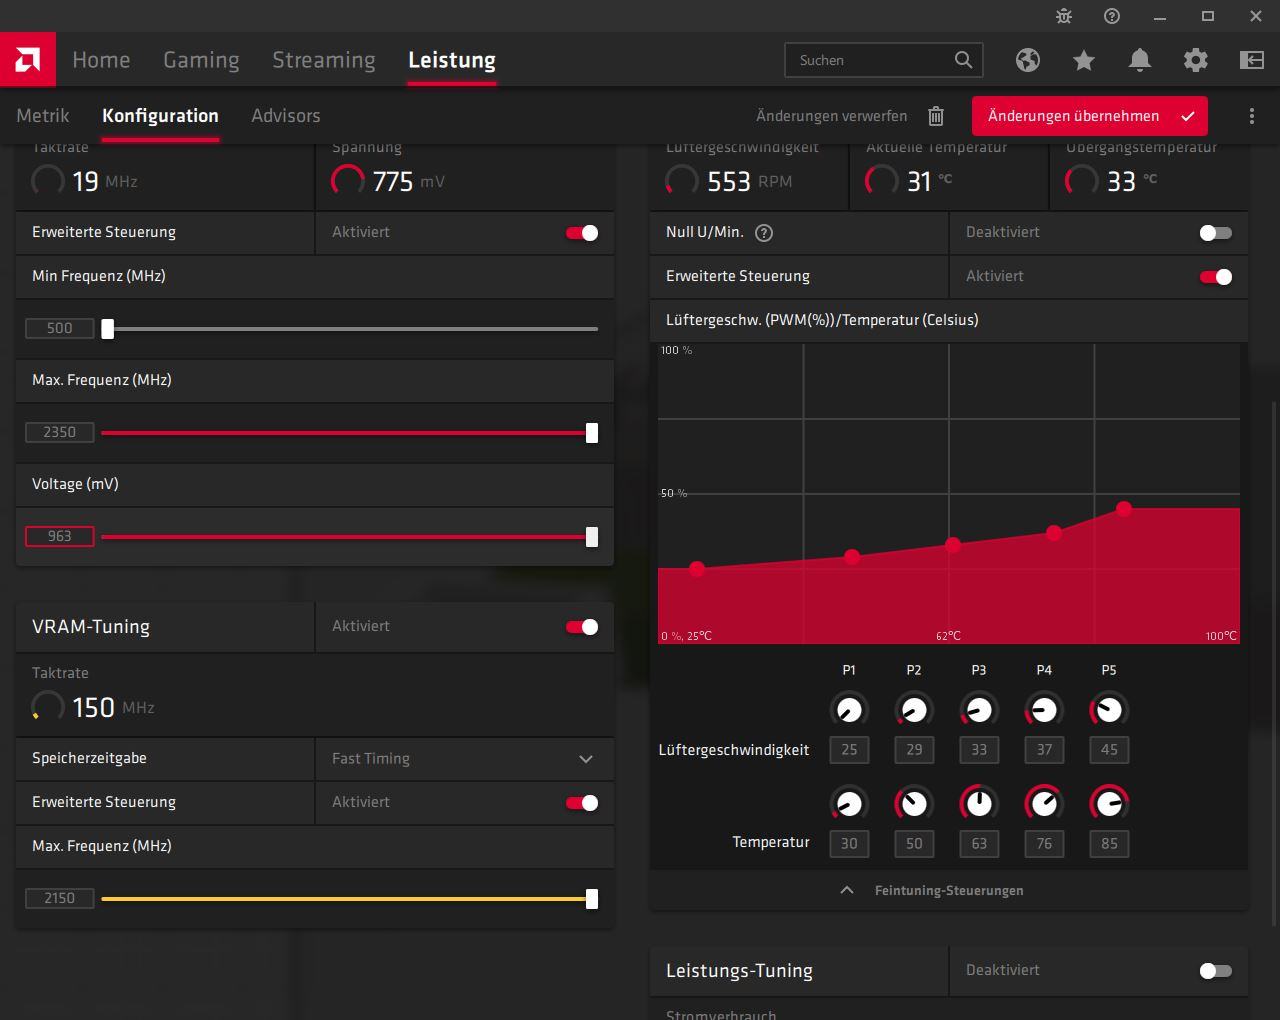
Task: Click the P5 temperature knob
Action: (x=1109, y=803)
